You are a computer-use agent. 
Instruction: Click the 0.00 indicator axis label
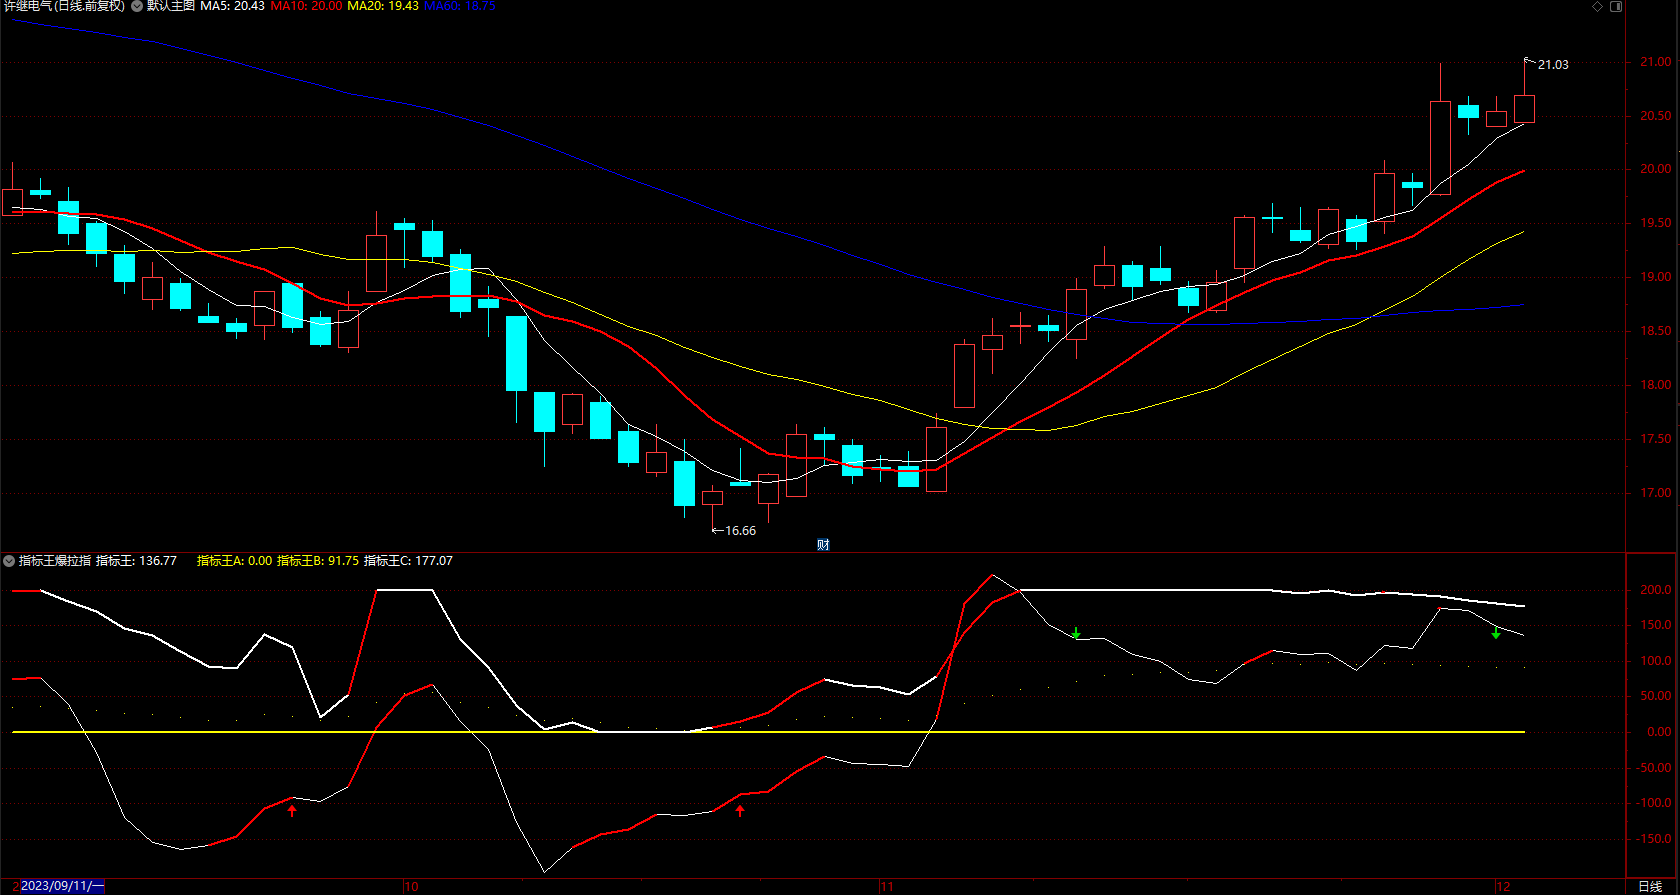coord(1659,732)
